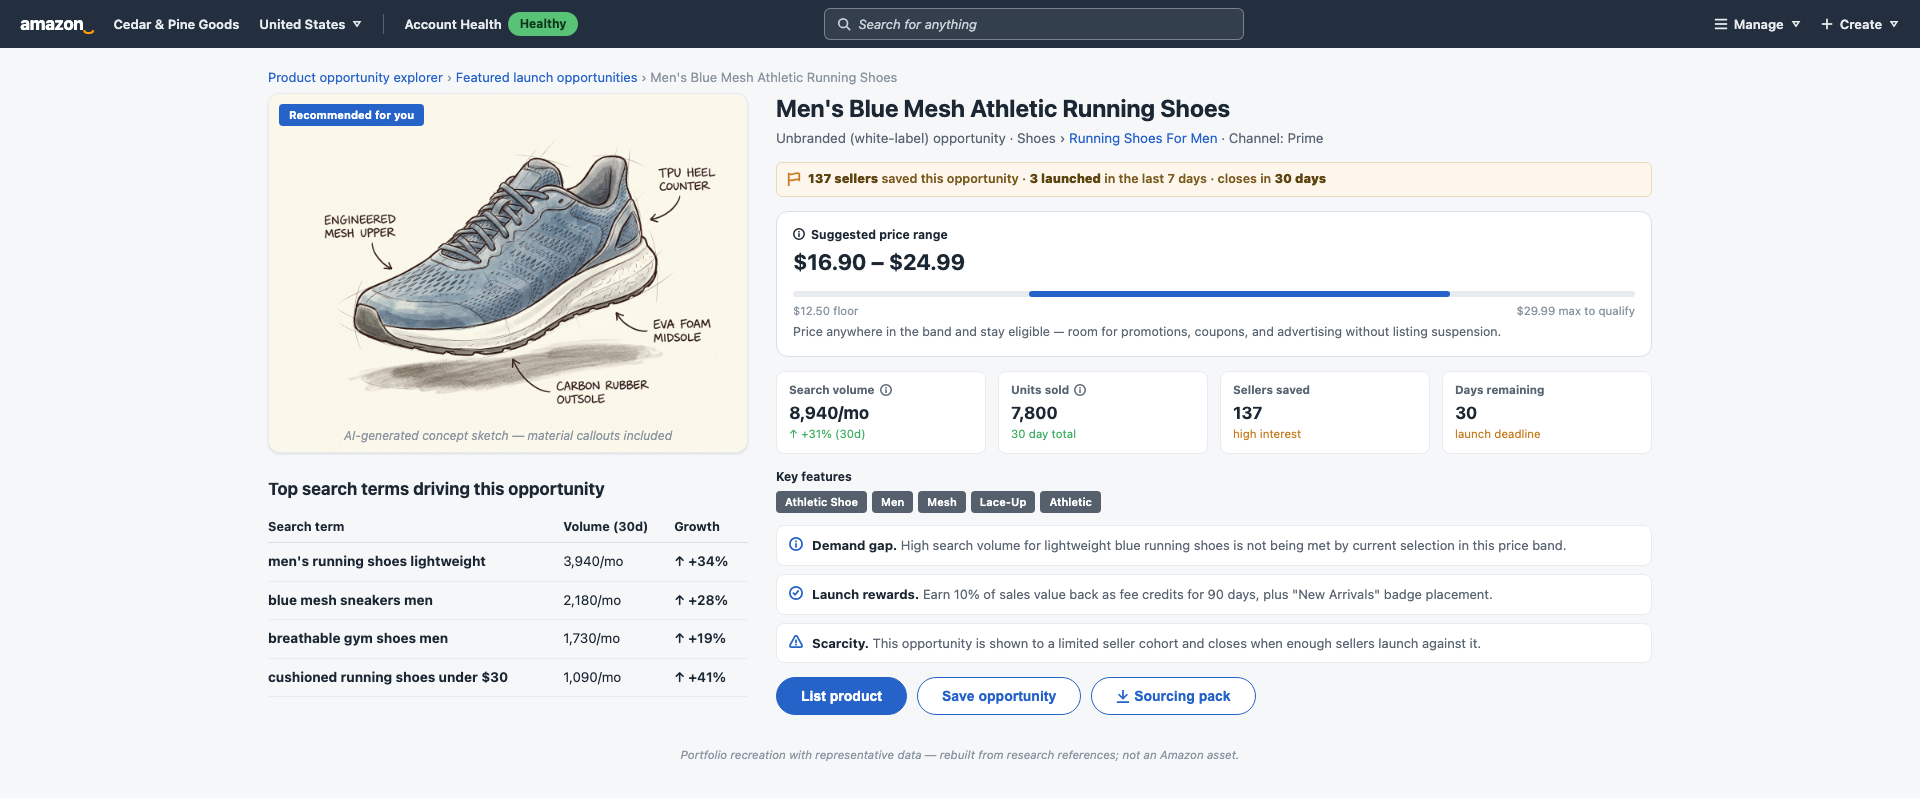This screenshot has height=798, width=1920.
Task: Select the Lace-Up feature tag
Action: [x=1003, y=502]
